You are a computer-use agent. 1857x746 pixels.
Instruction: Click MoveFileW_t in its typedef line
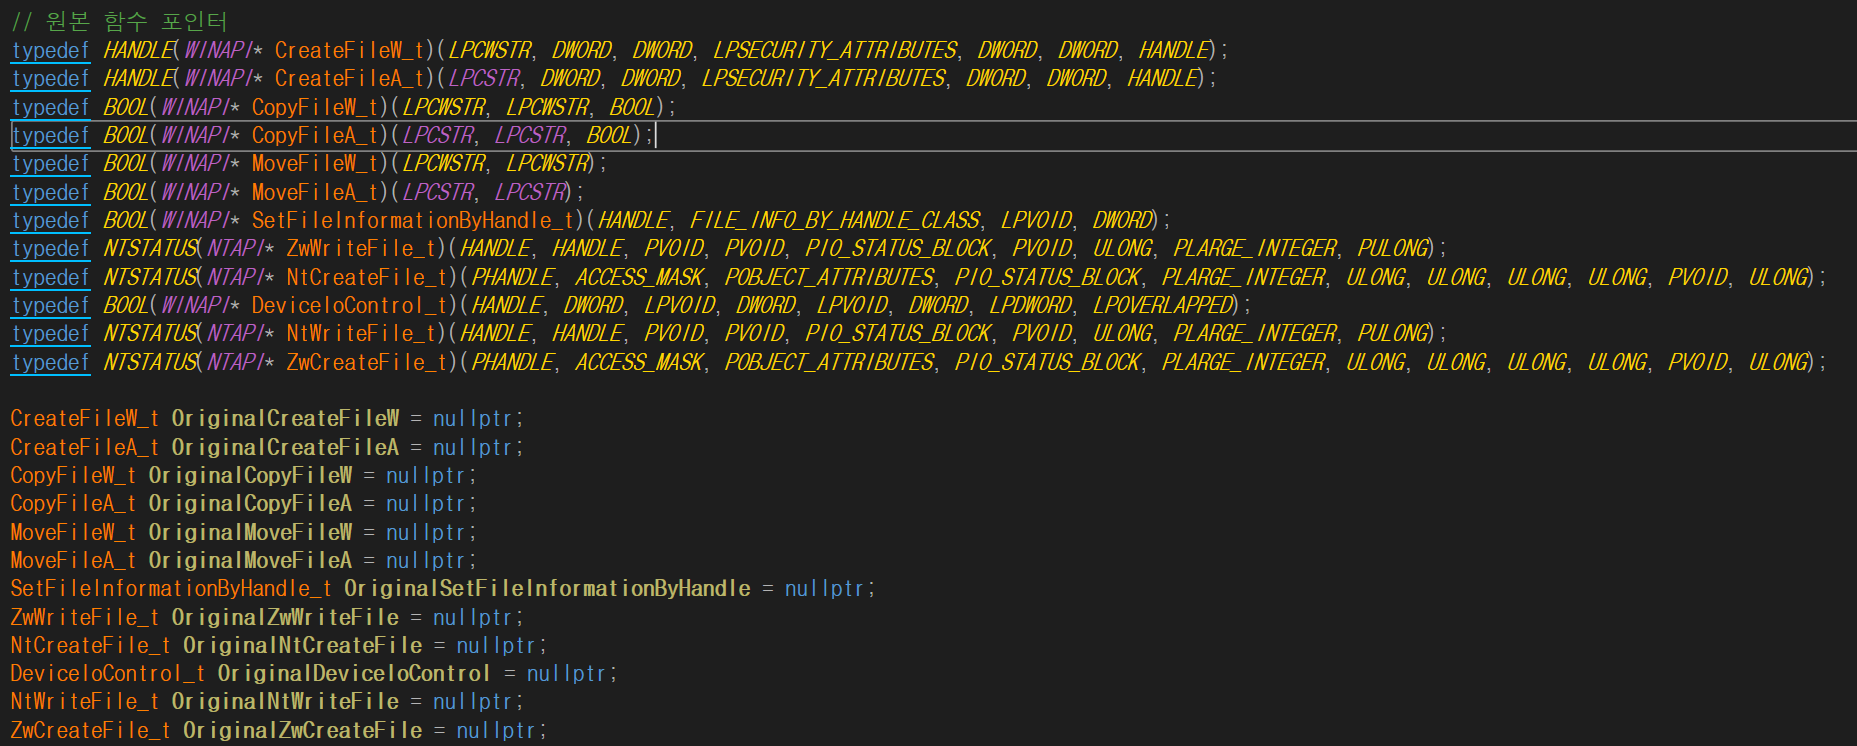[x=315, y=163]
